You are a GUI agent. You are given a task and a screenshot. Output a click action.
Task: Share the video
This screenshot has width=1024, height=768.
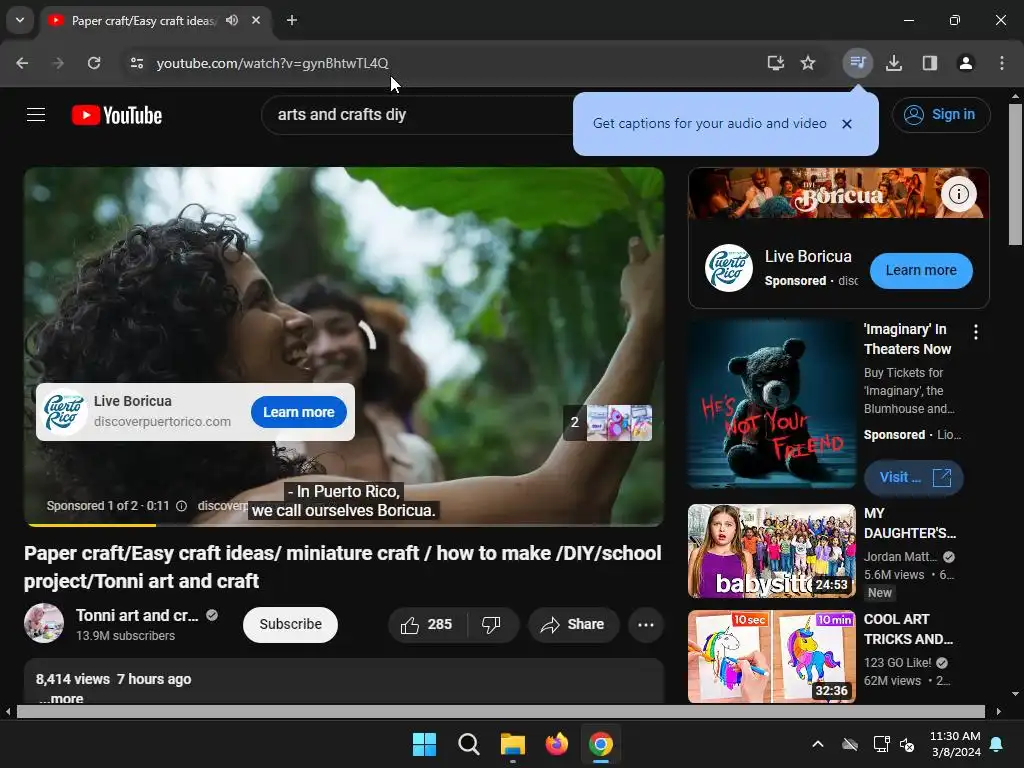pos(573,625)
